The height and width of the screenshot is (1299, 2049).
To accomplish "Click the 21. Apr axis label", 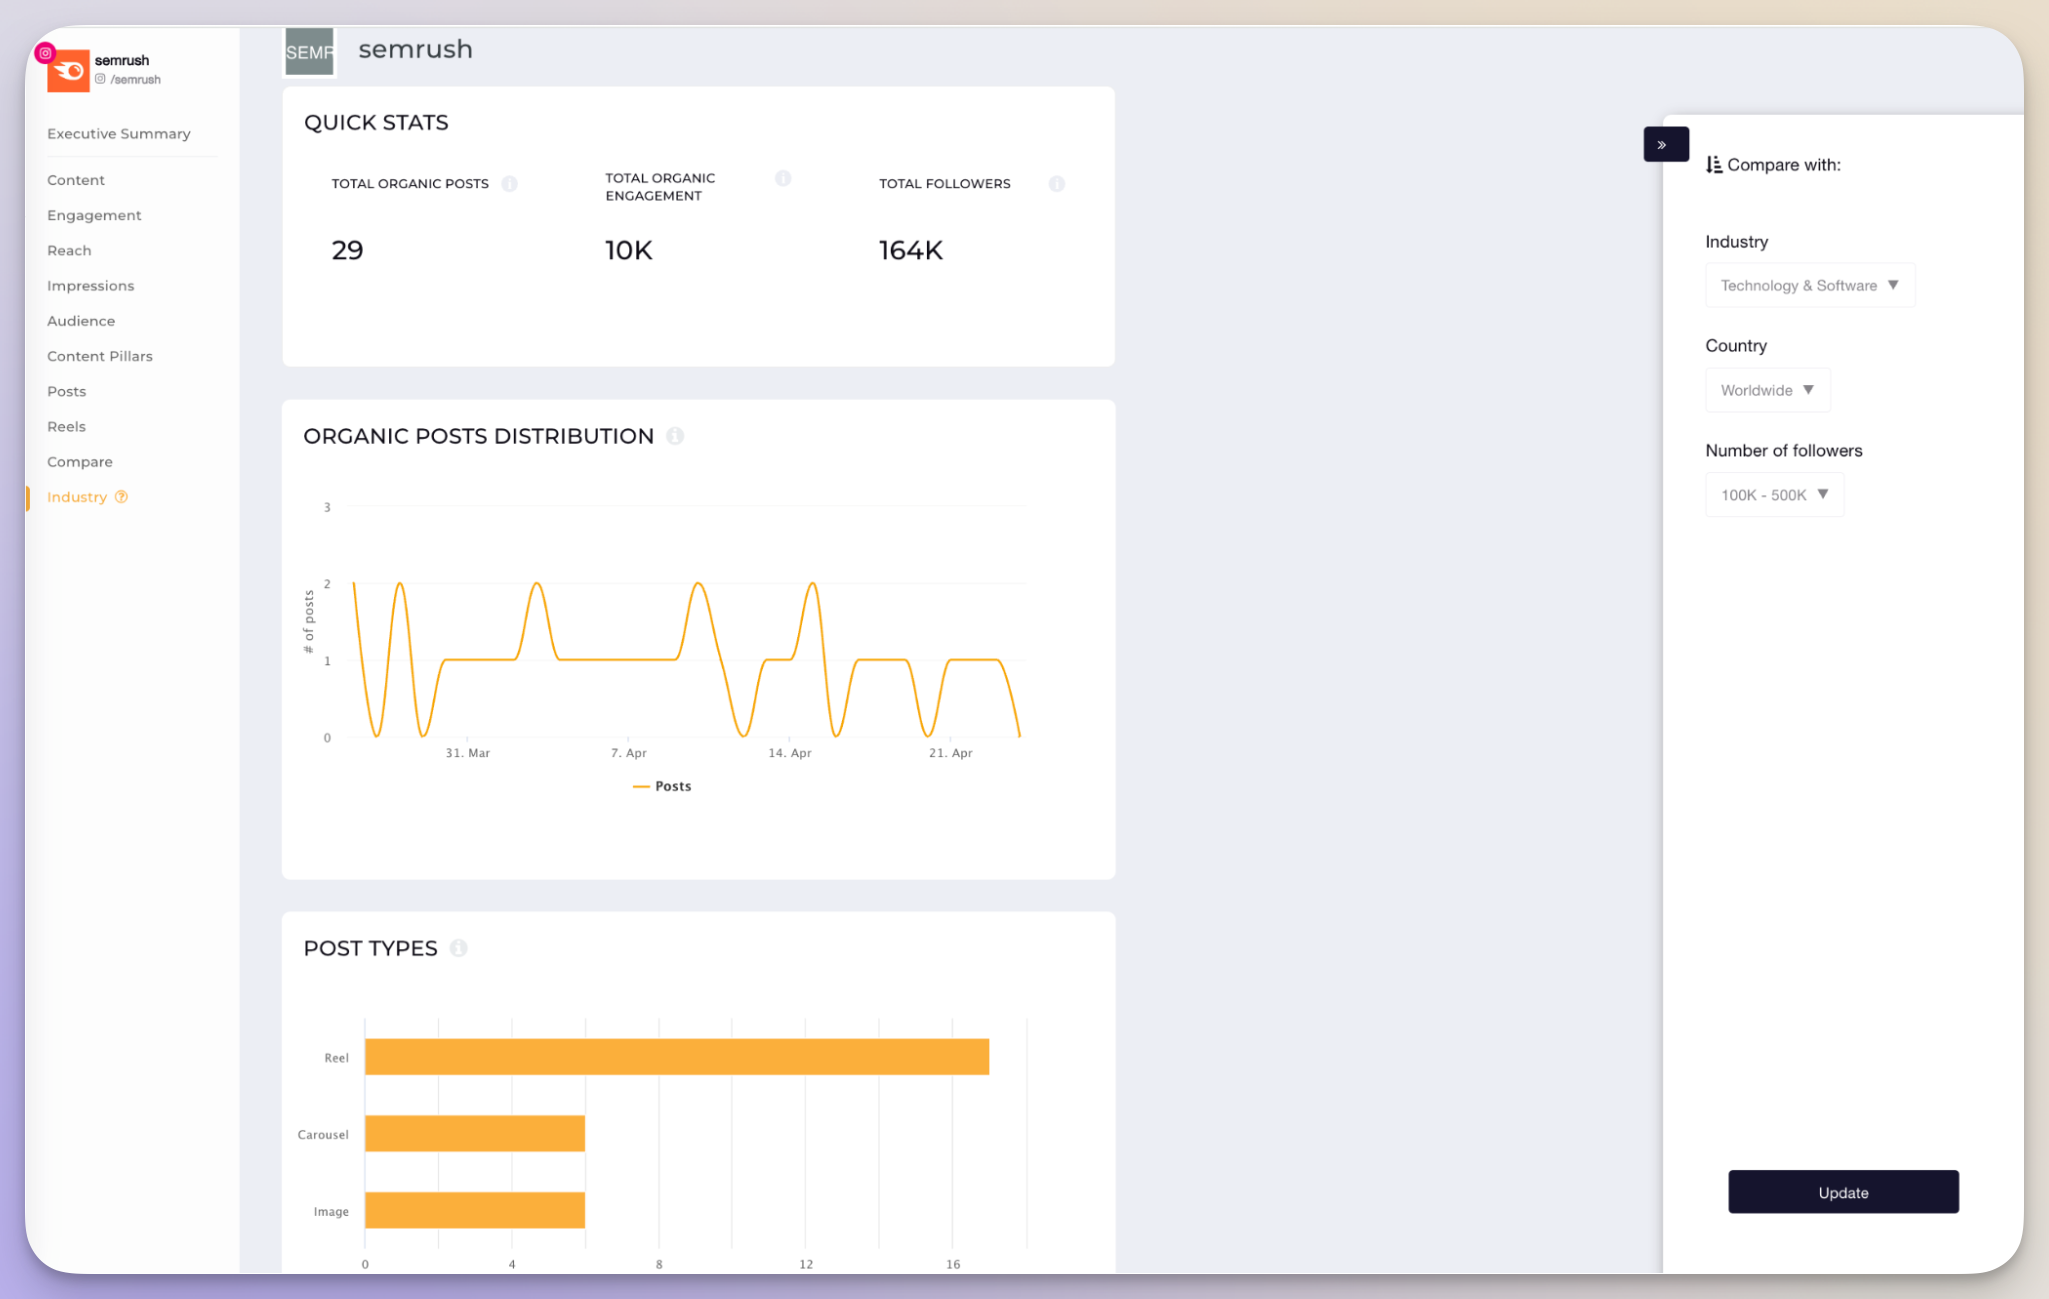I will click(951, 753).
